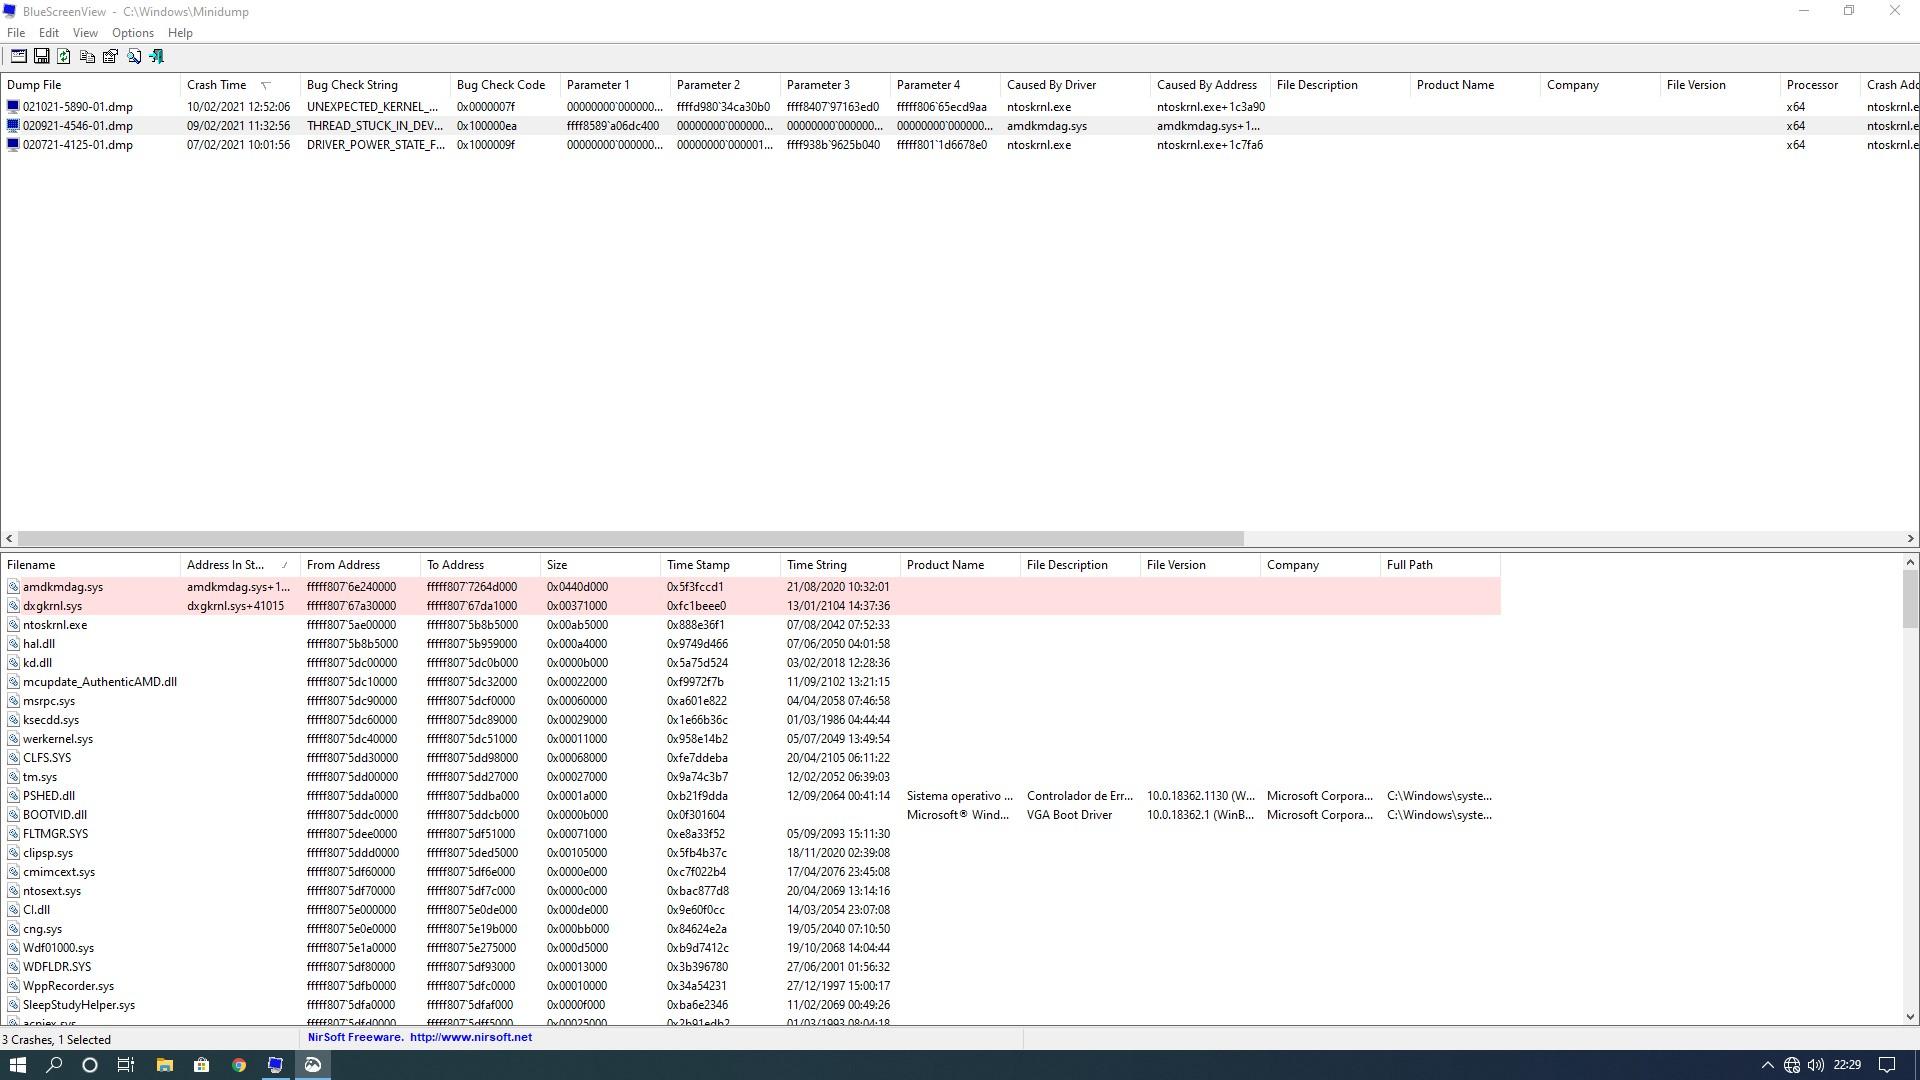This screenshot has height=1080, width=1920.
Task: Click network globe icon in tray
Action: click(1792, 1065)
